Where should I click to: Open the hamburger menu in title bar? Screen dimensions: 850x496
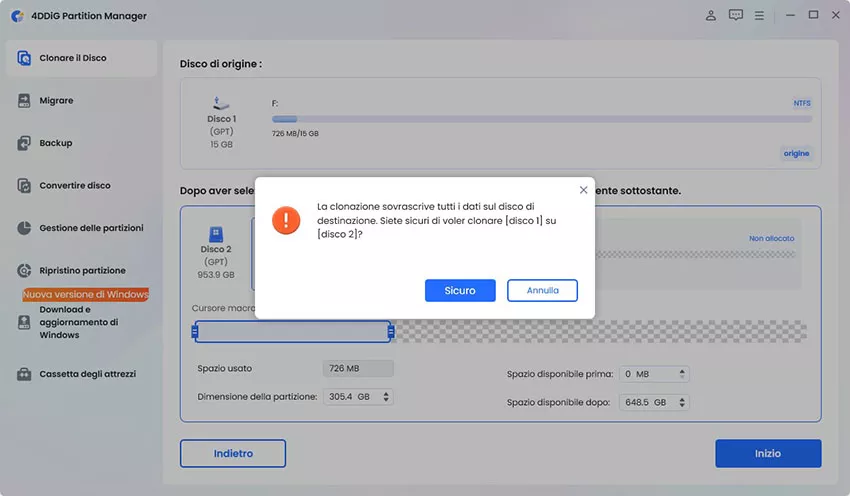761,16
